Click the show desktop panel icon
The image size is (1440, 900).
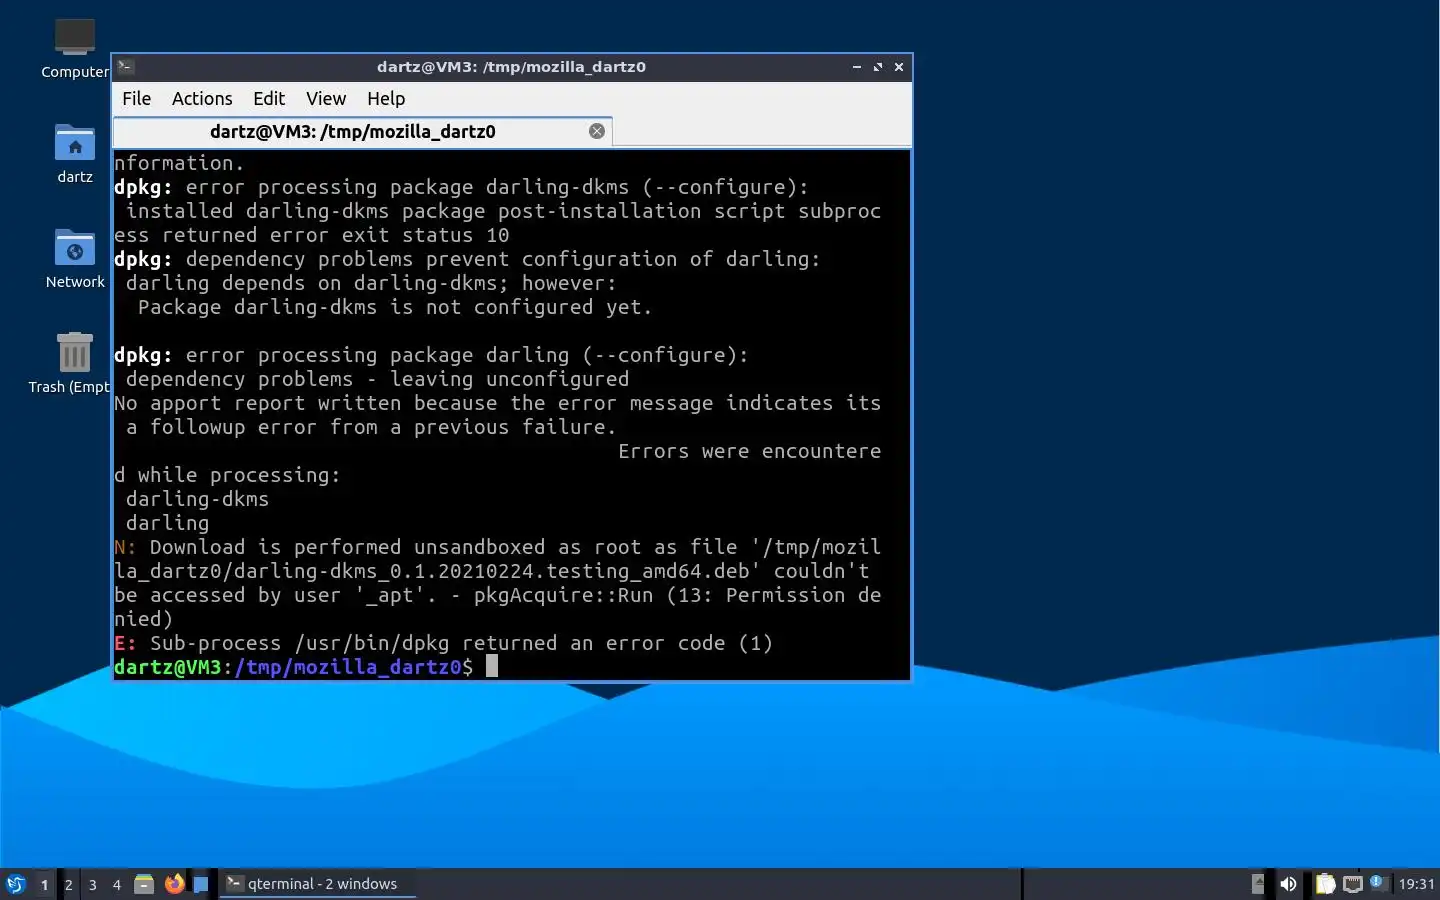tap(201, 884)
